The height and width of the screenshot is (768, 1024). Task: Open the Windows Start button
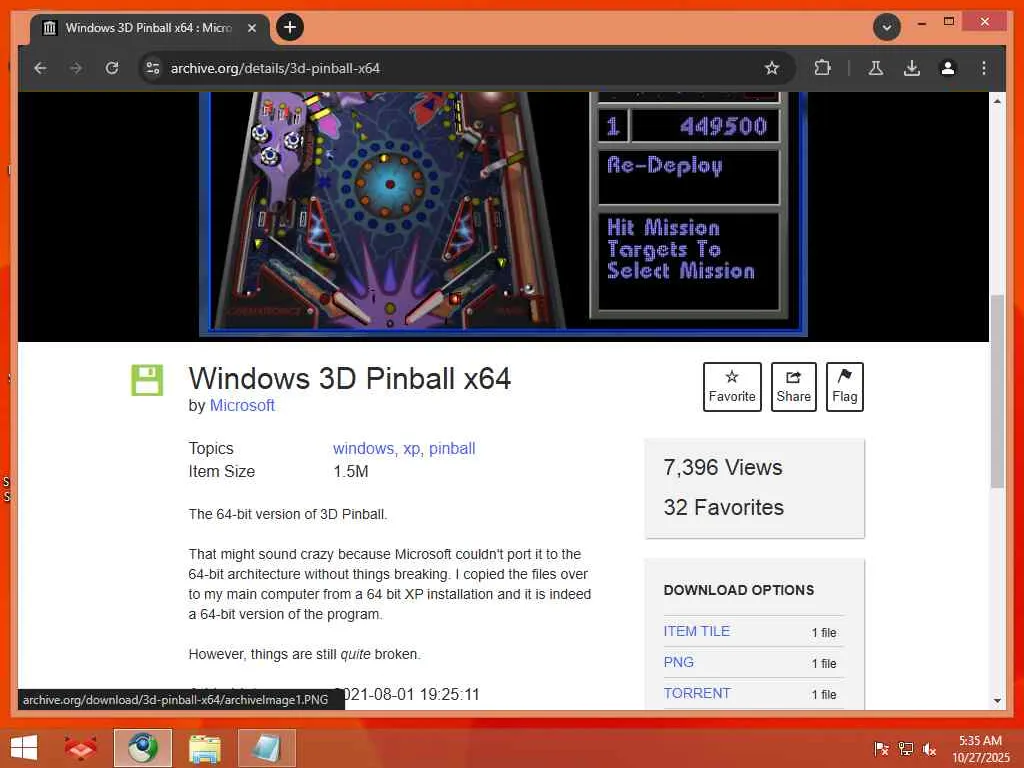point(24,748)
